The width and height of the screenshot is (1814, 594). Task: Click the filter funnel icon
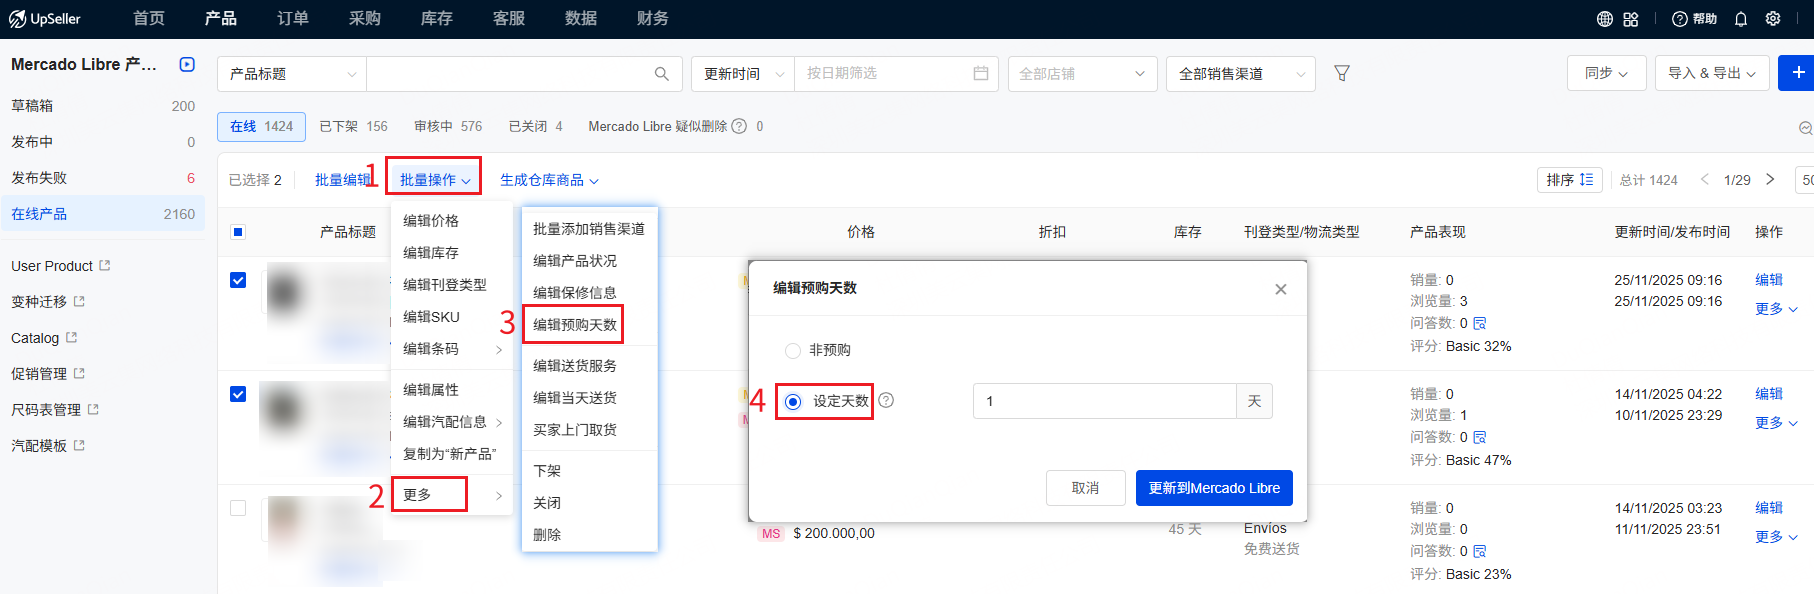pos(1342,73)
